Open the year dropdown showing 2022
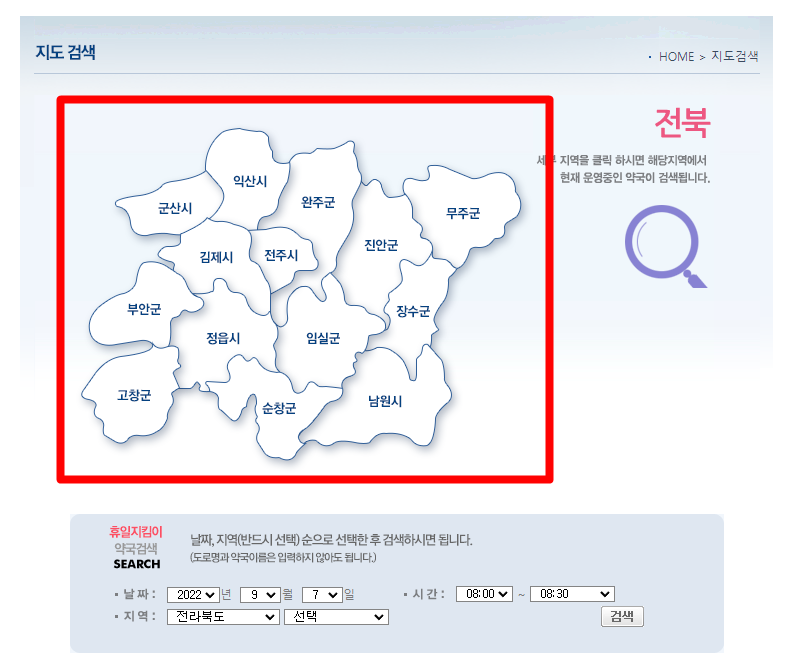 (x=192, y=594)
